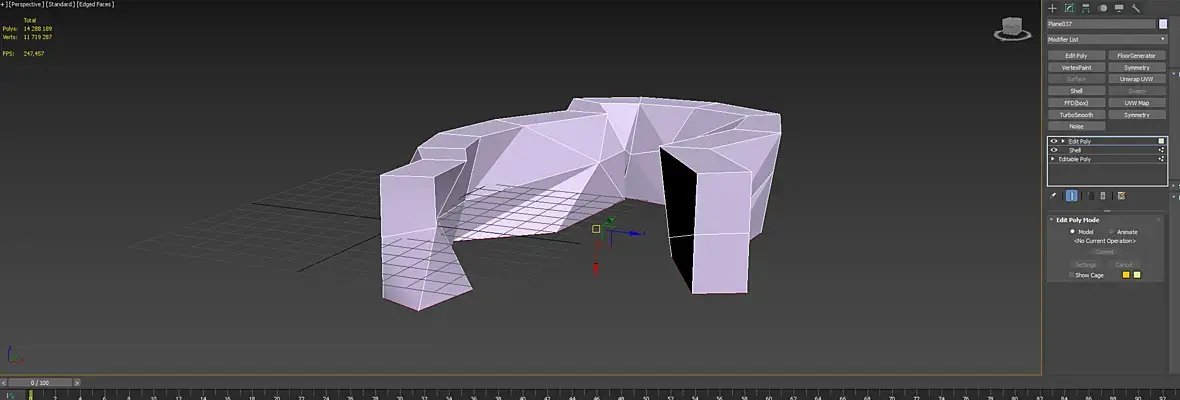1180x400 pixels.
Task: Toggle the Edit Poly modifier eye icon
Action: coord(1054,141)
